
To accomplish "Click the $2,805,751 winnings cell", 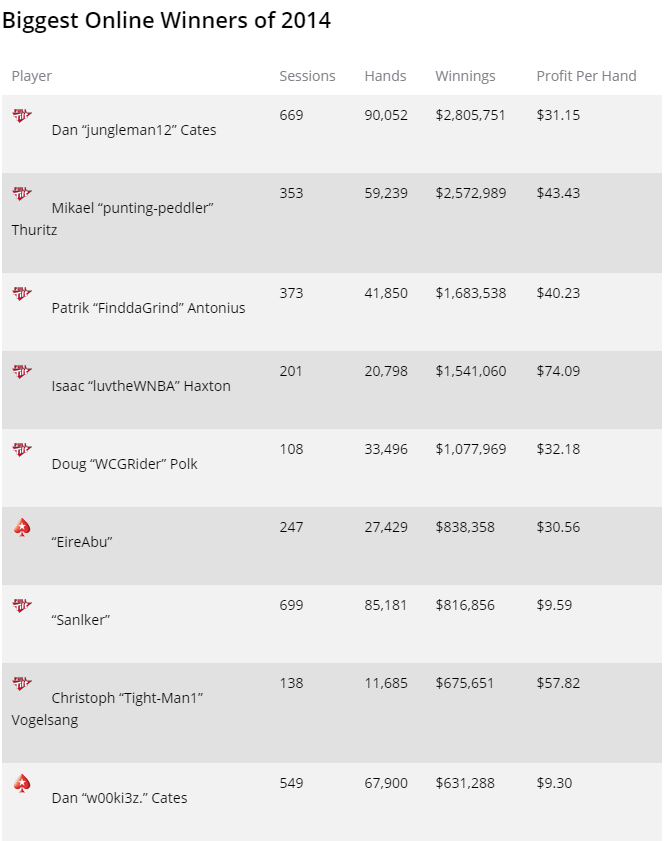I will pos(470,115).
